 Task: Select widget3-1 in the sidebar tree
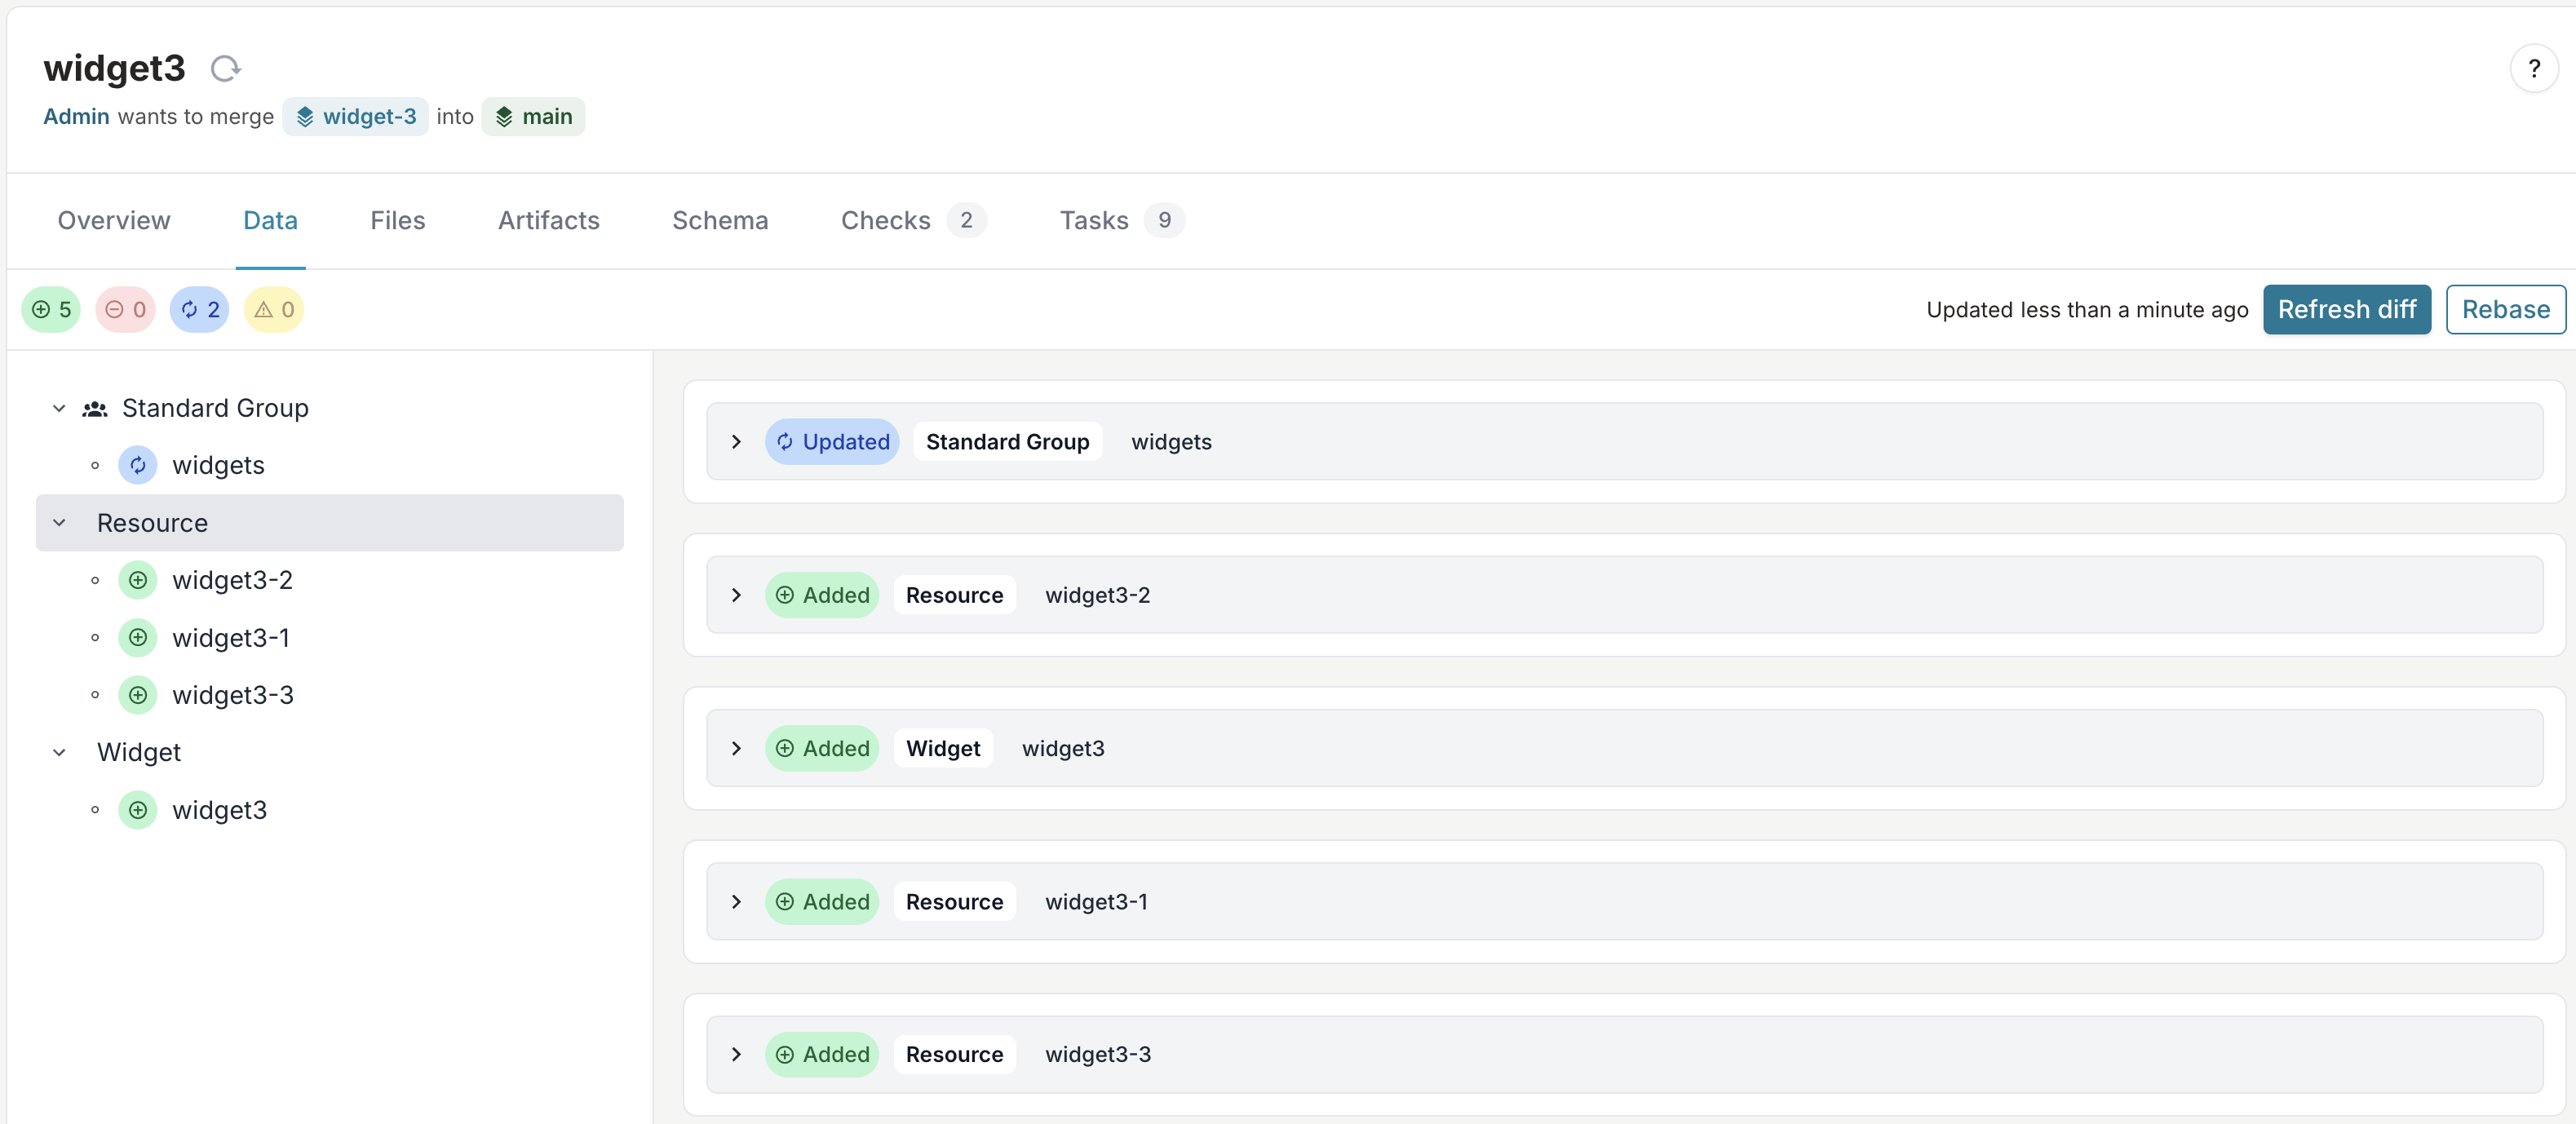tap(230, 636)
